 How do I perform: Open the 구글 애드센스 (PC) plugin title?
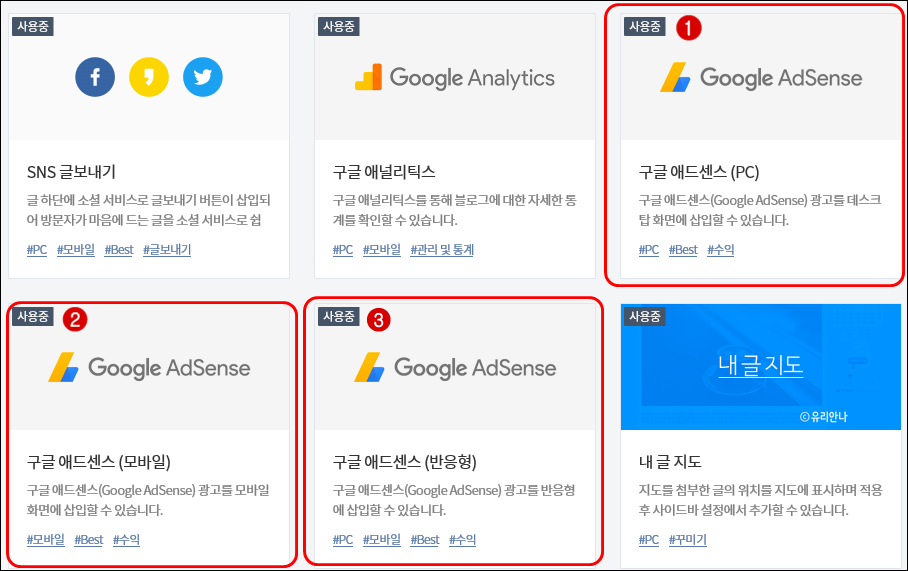click(x=698, y=172)
